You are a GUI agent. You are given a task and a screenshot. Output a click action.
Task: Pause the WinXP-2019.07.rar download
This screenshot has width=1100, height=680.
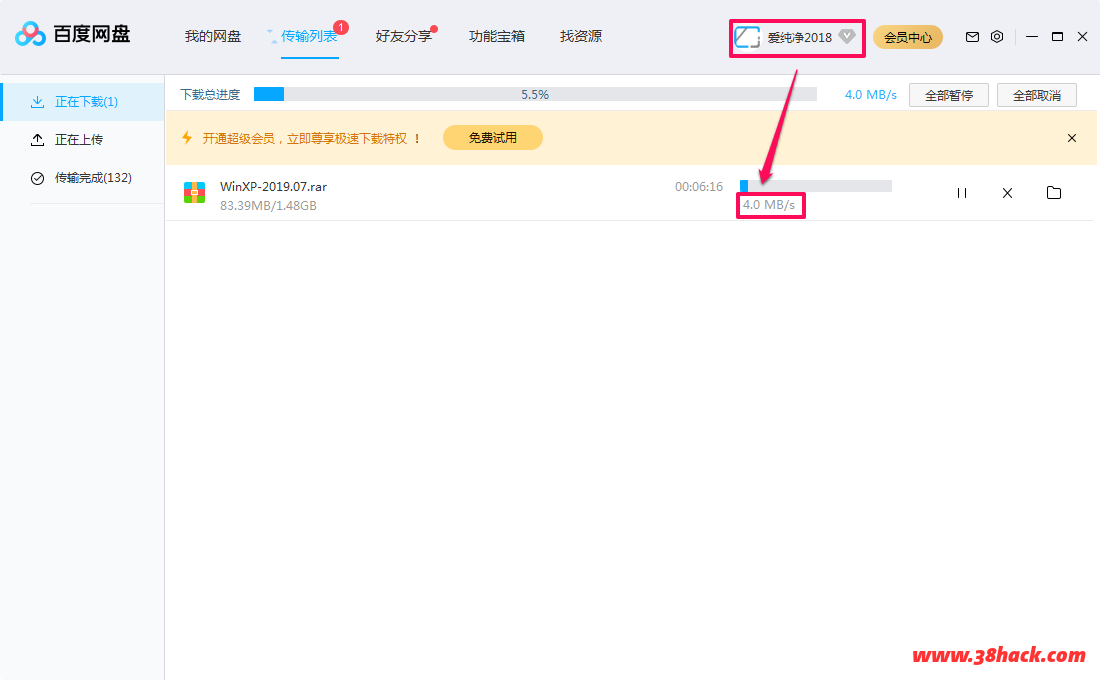click(961, 193)
